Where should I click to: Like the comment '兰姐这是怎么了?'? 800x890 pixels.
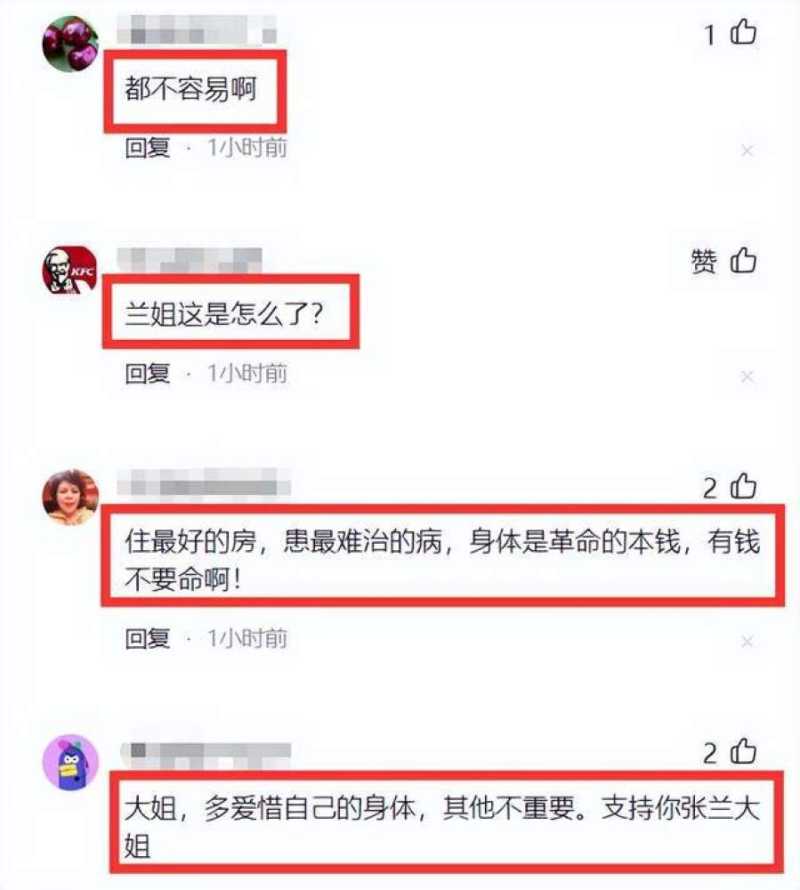(743, 261)
